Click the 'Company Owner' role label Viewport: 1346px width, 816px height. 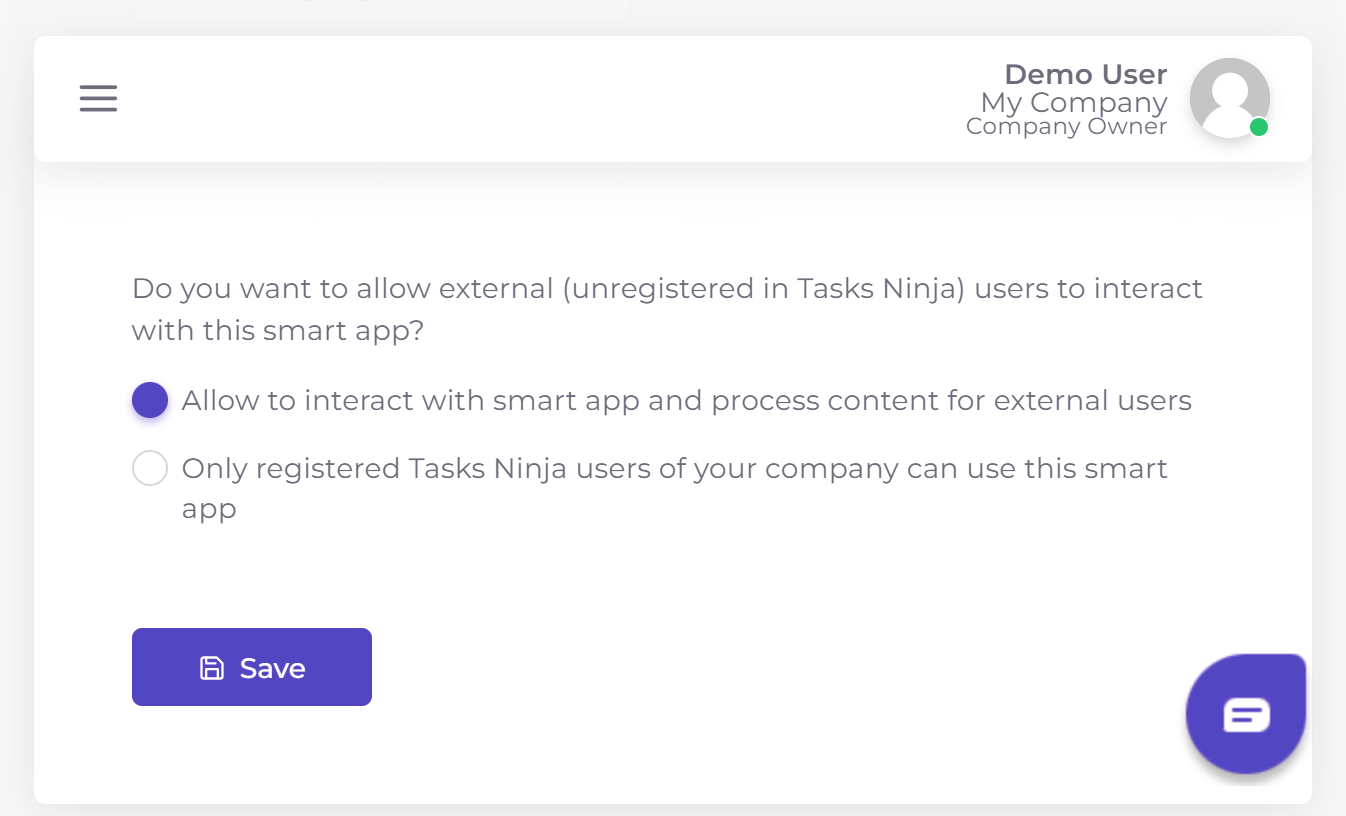point(1066,126)
